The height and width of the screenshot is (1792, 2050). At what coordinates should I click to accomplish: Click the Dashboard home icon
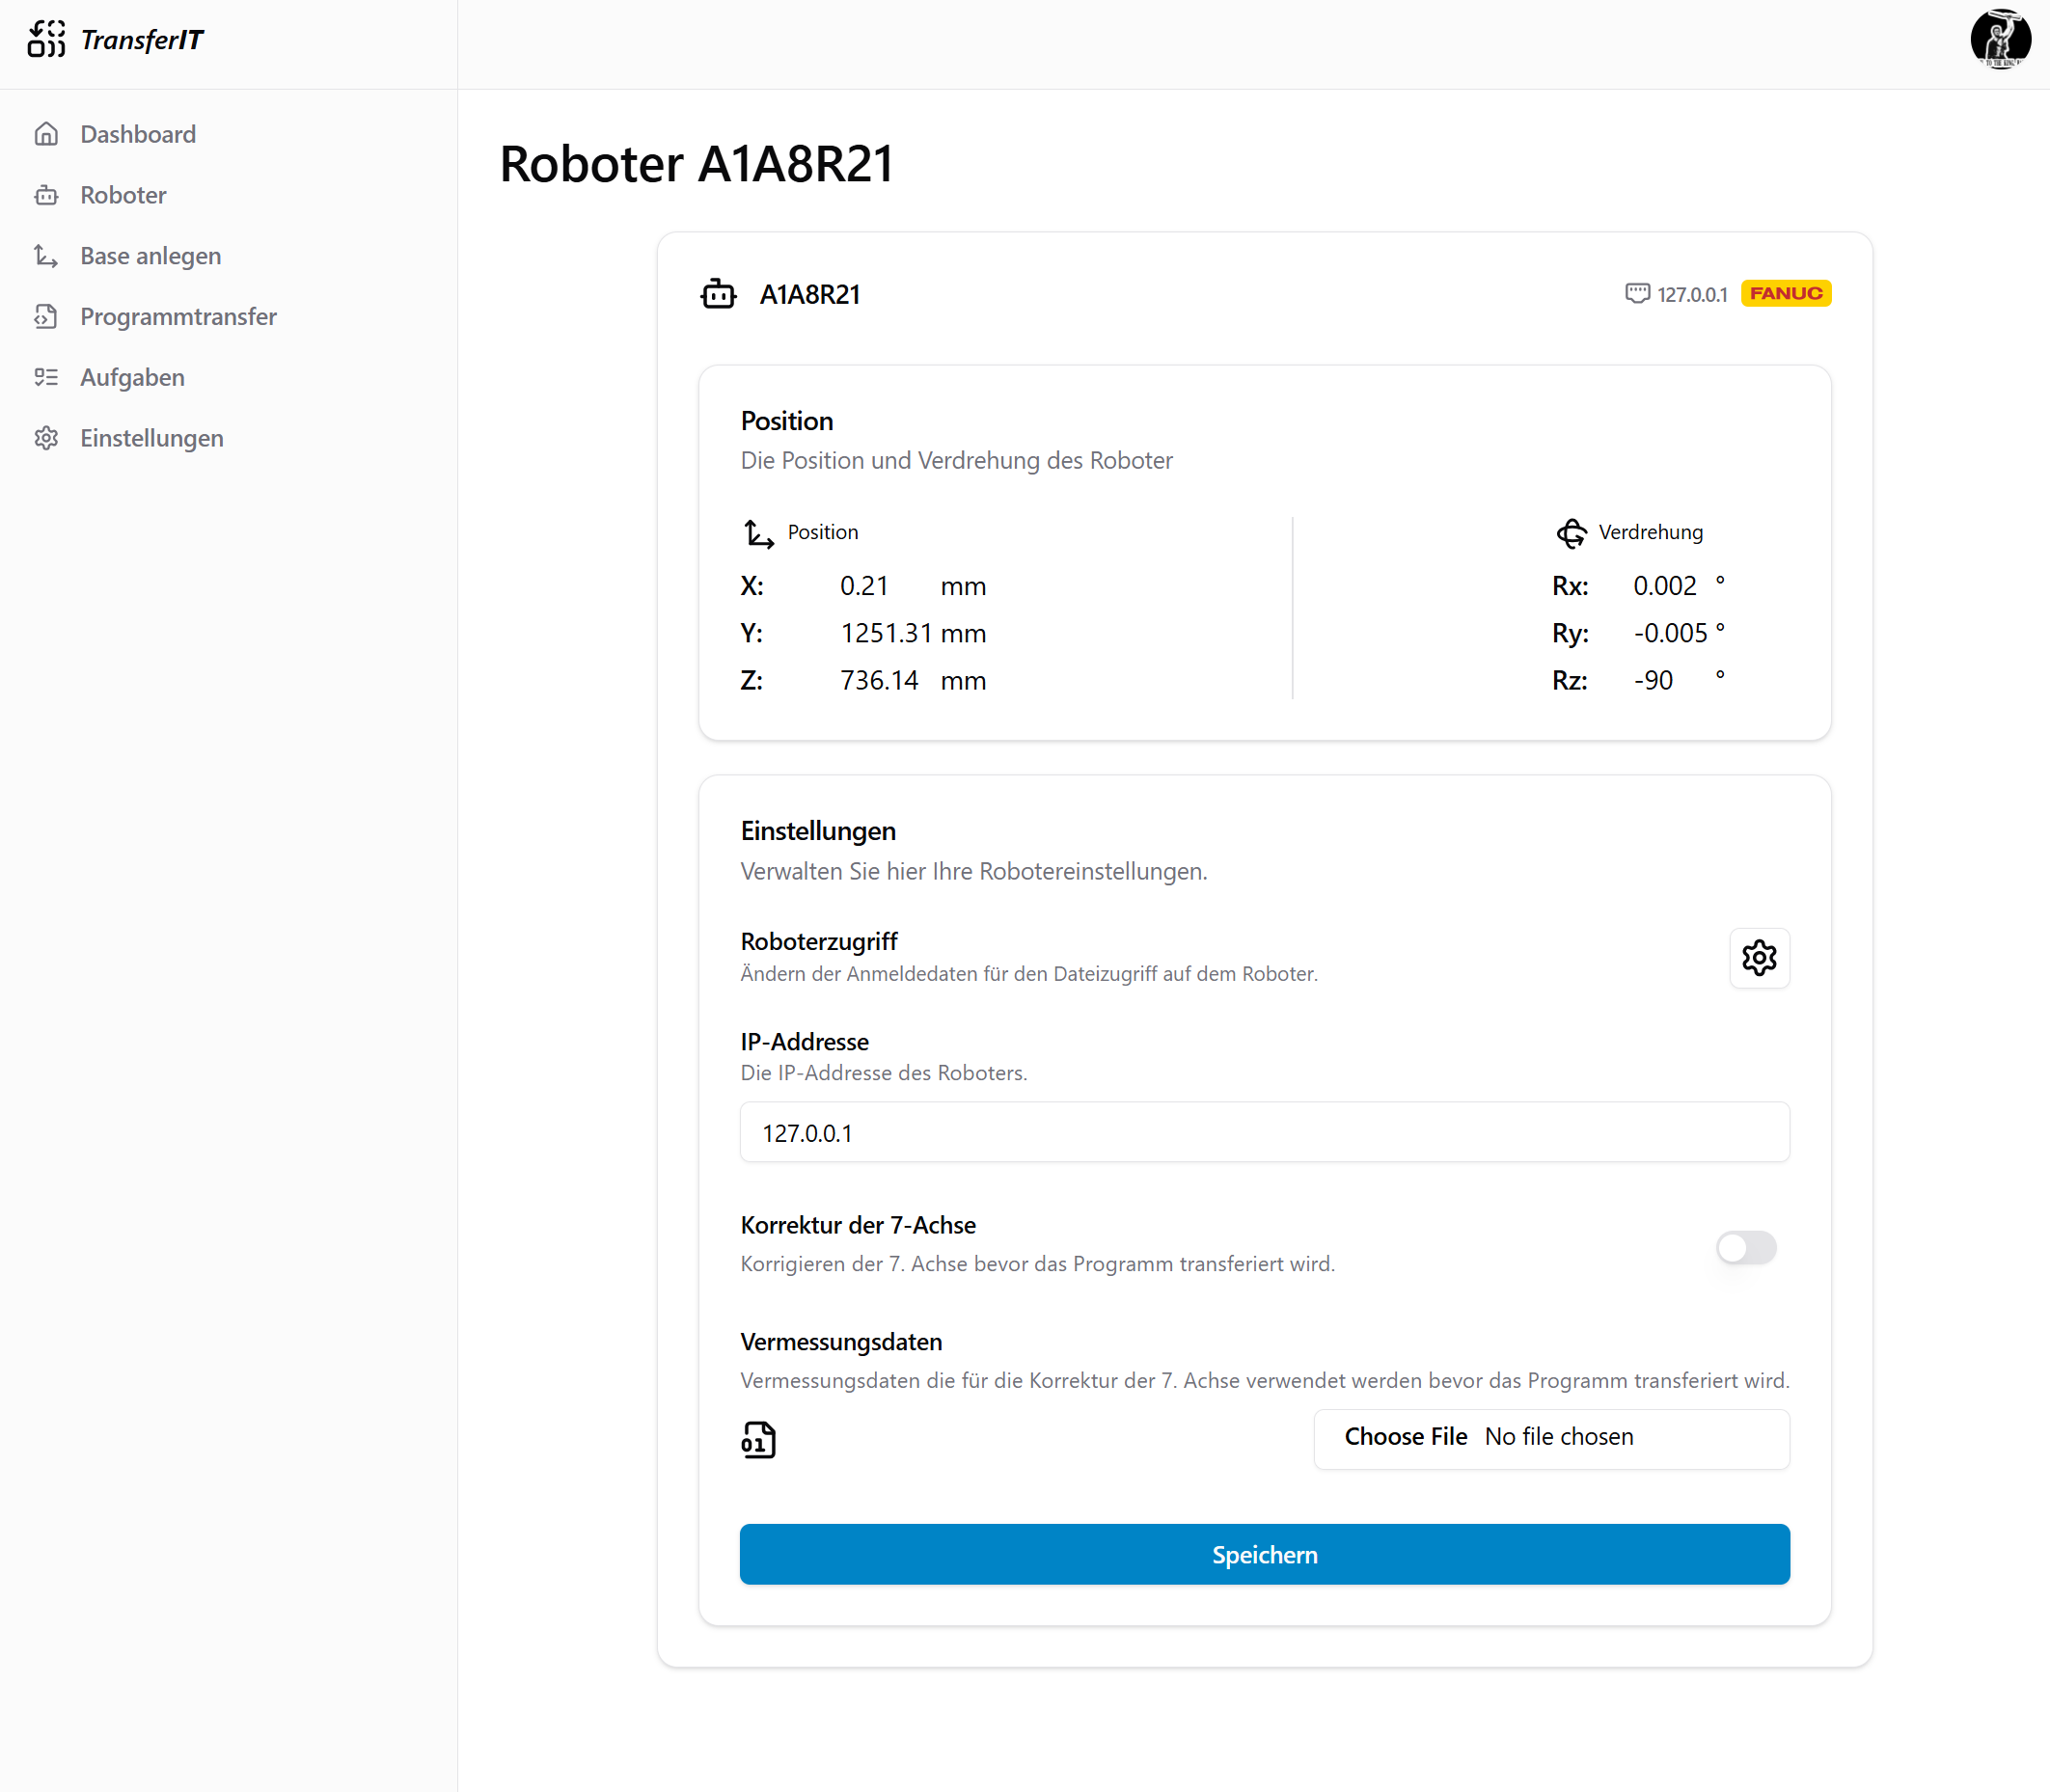click(46, 134)
